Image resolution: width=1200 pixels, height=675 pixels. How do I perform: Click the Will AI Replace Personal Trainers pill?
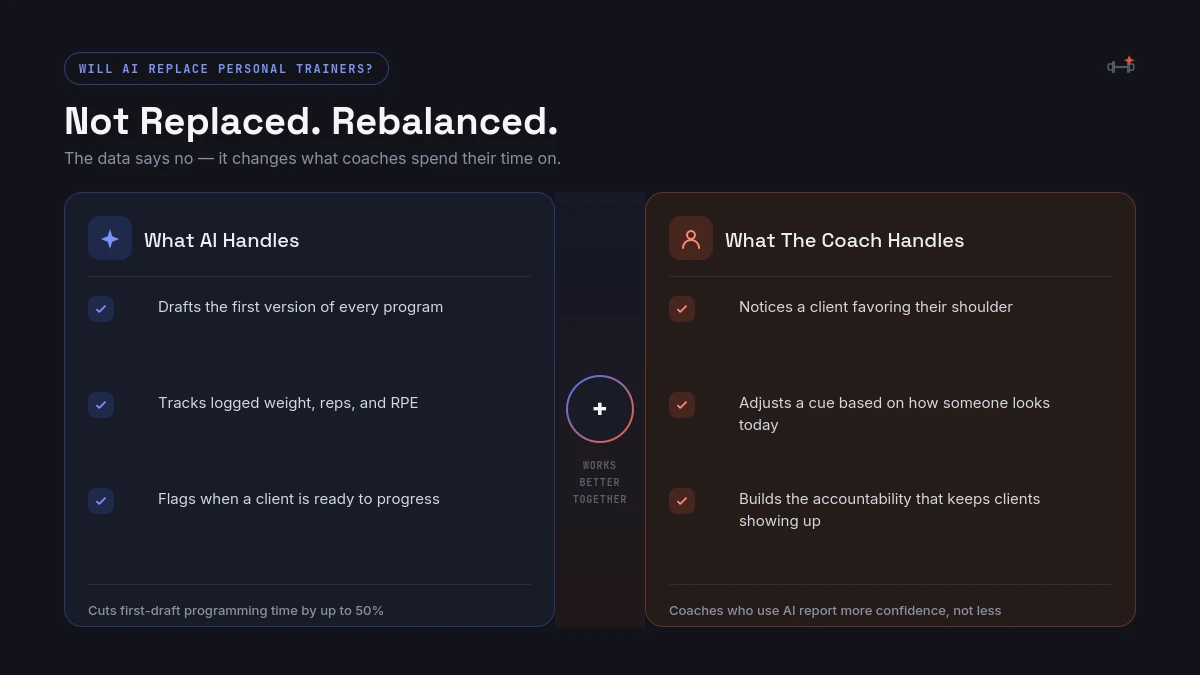click(226, 69)
